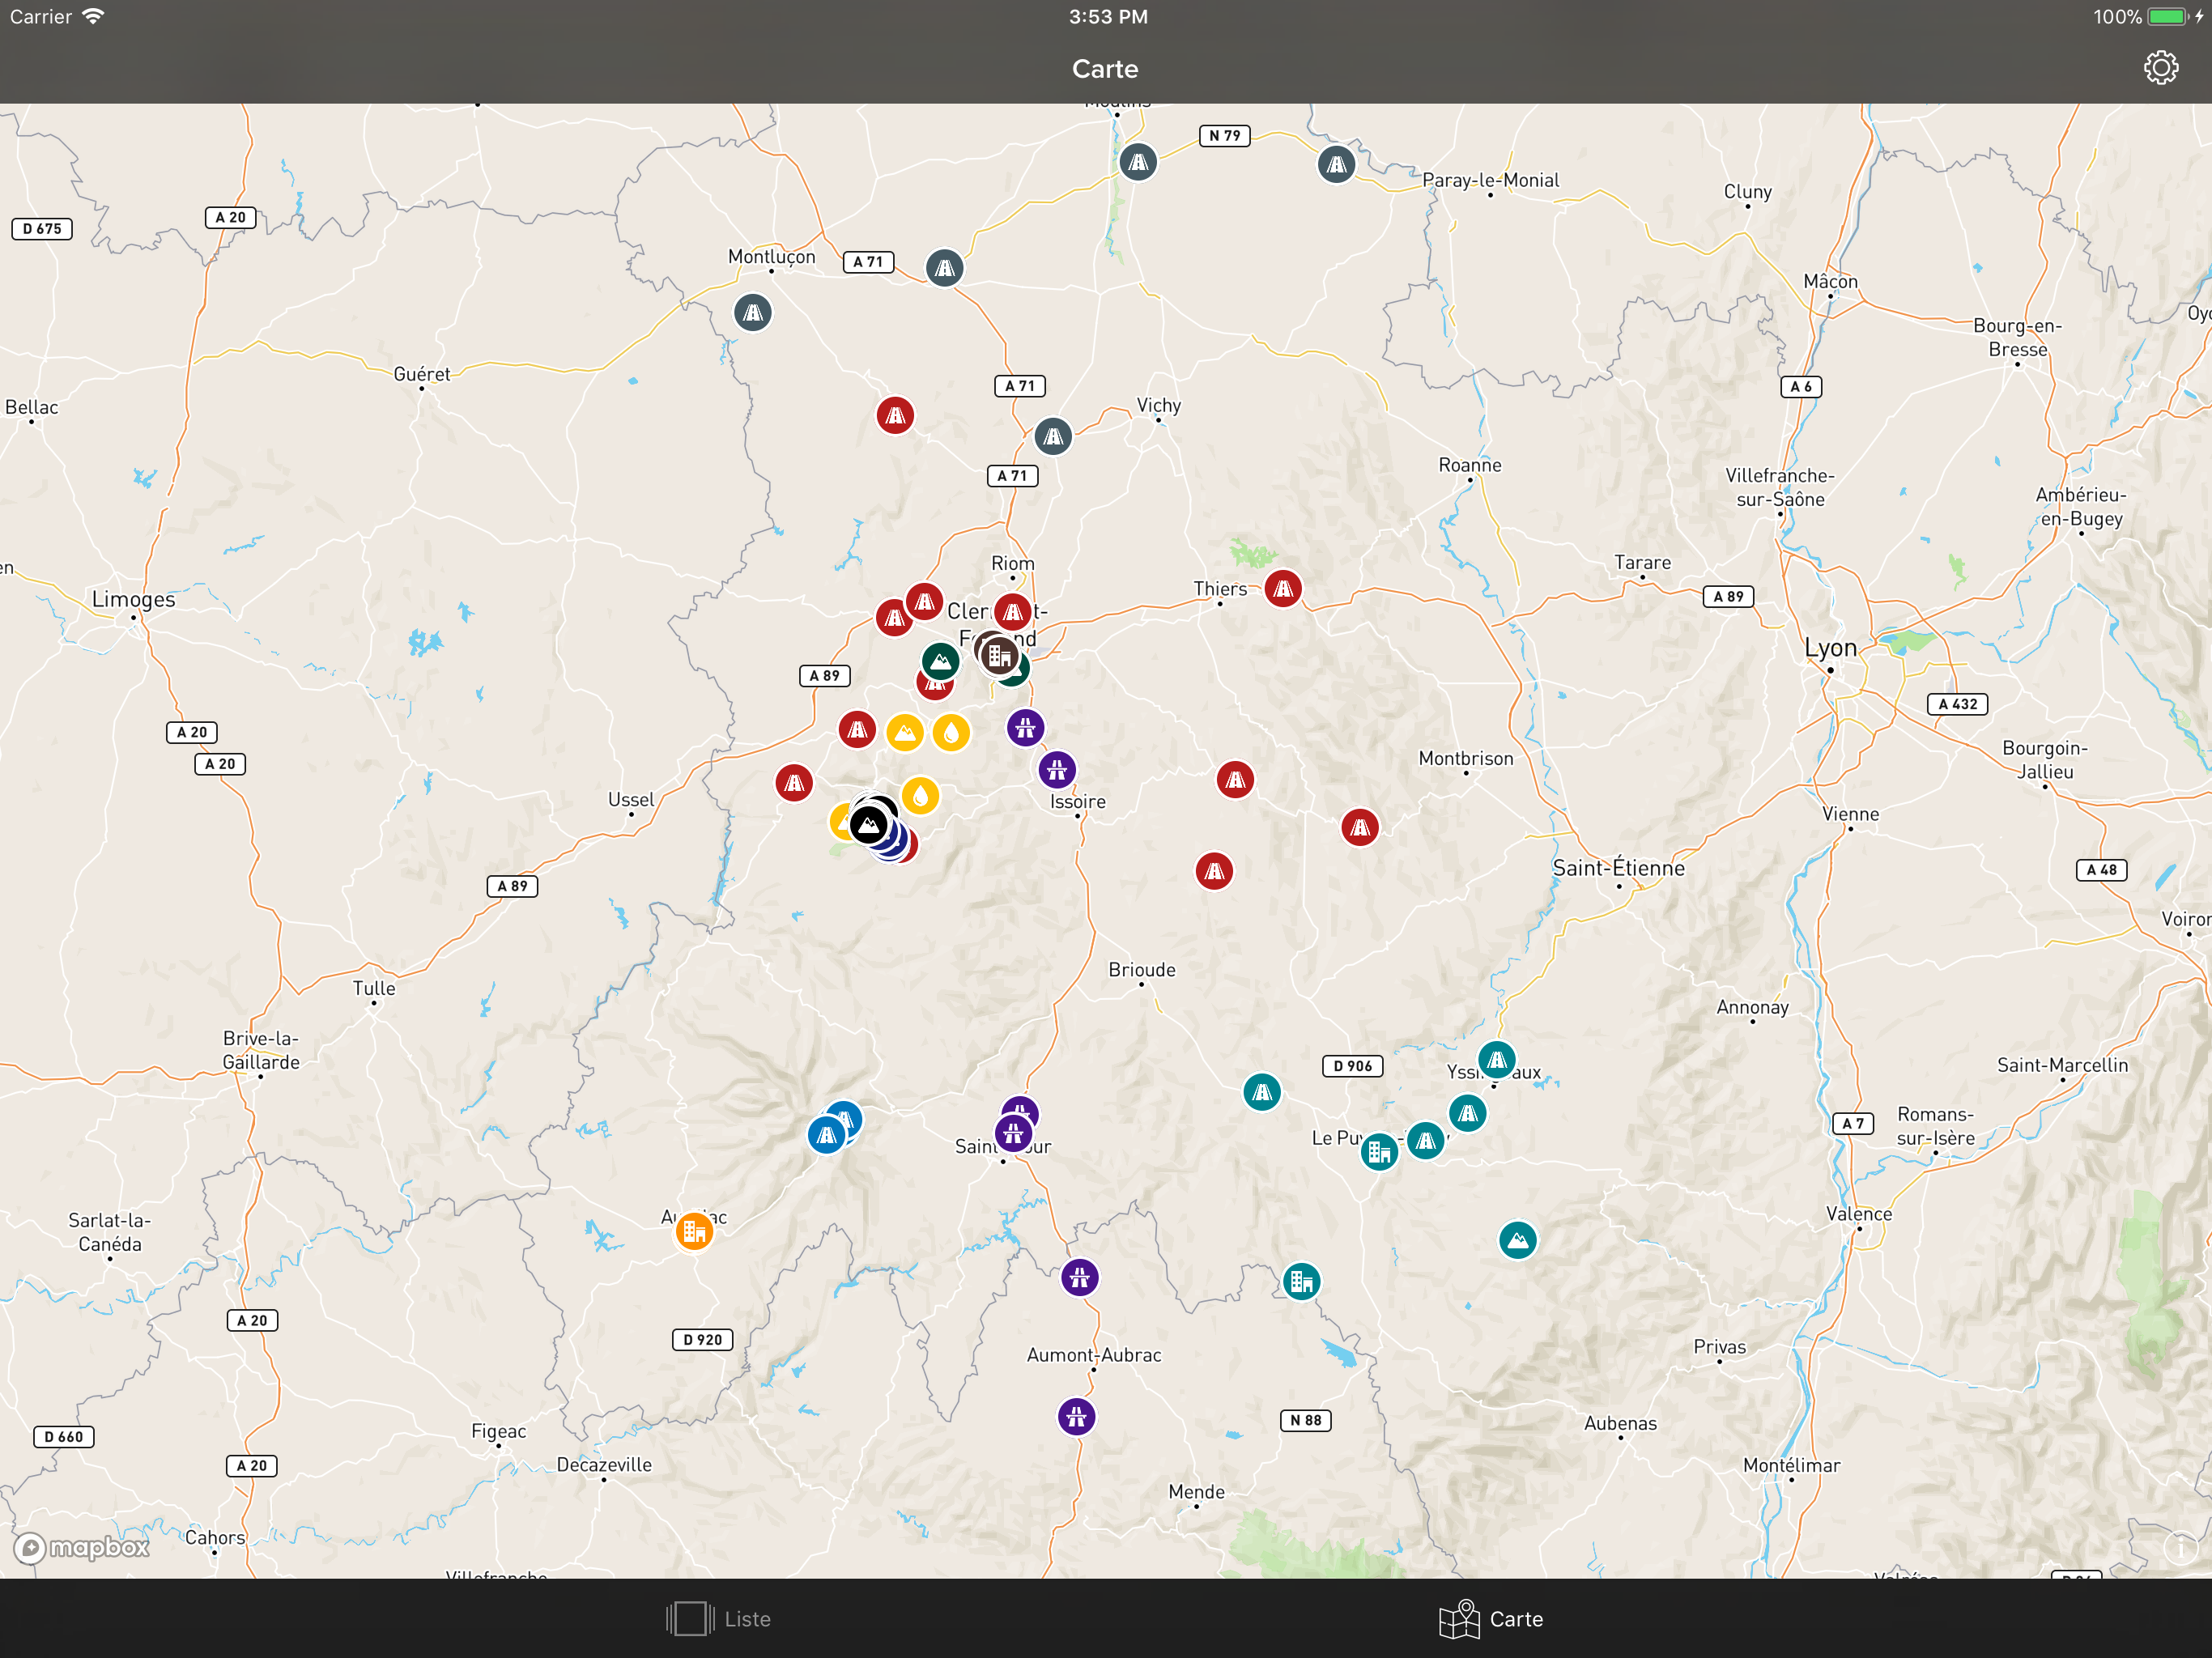
Task: Tap the Lyon city label
Action: pos(1830,648)
